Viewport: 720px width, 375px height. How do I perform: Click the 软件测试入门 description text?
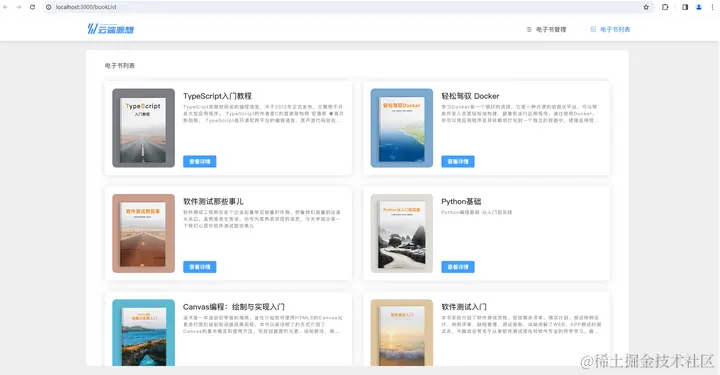(x=521, y=325)
